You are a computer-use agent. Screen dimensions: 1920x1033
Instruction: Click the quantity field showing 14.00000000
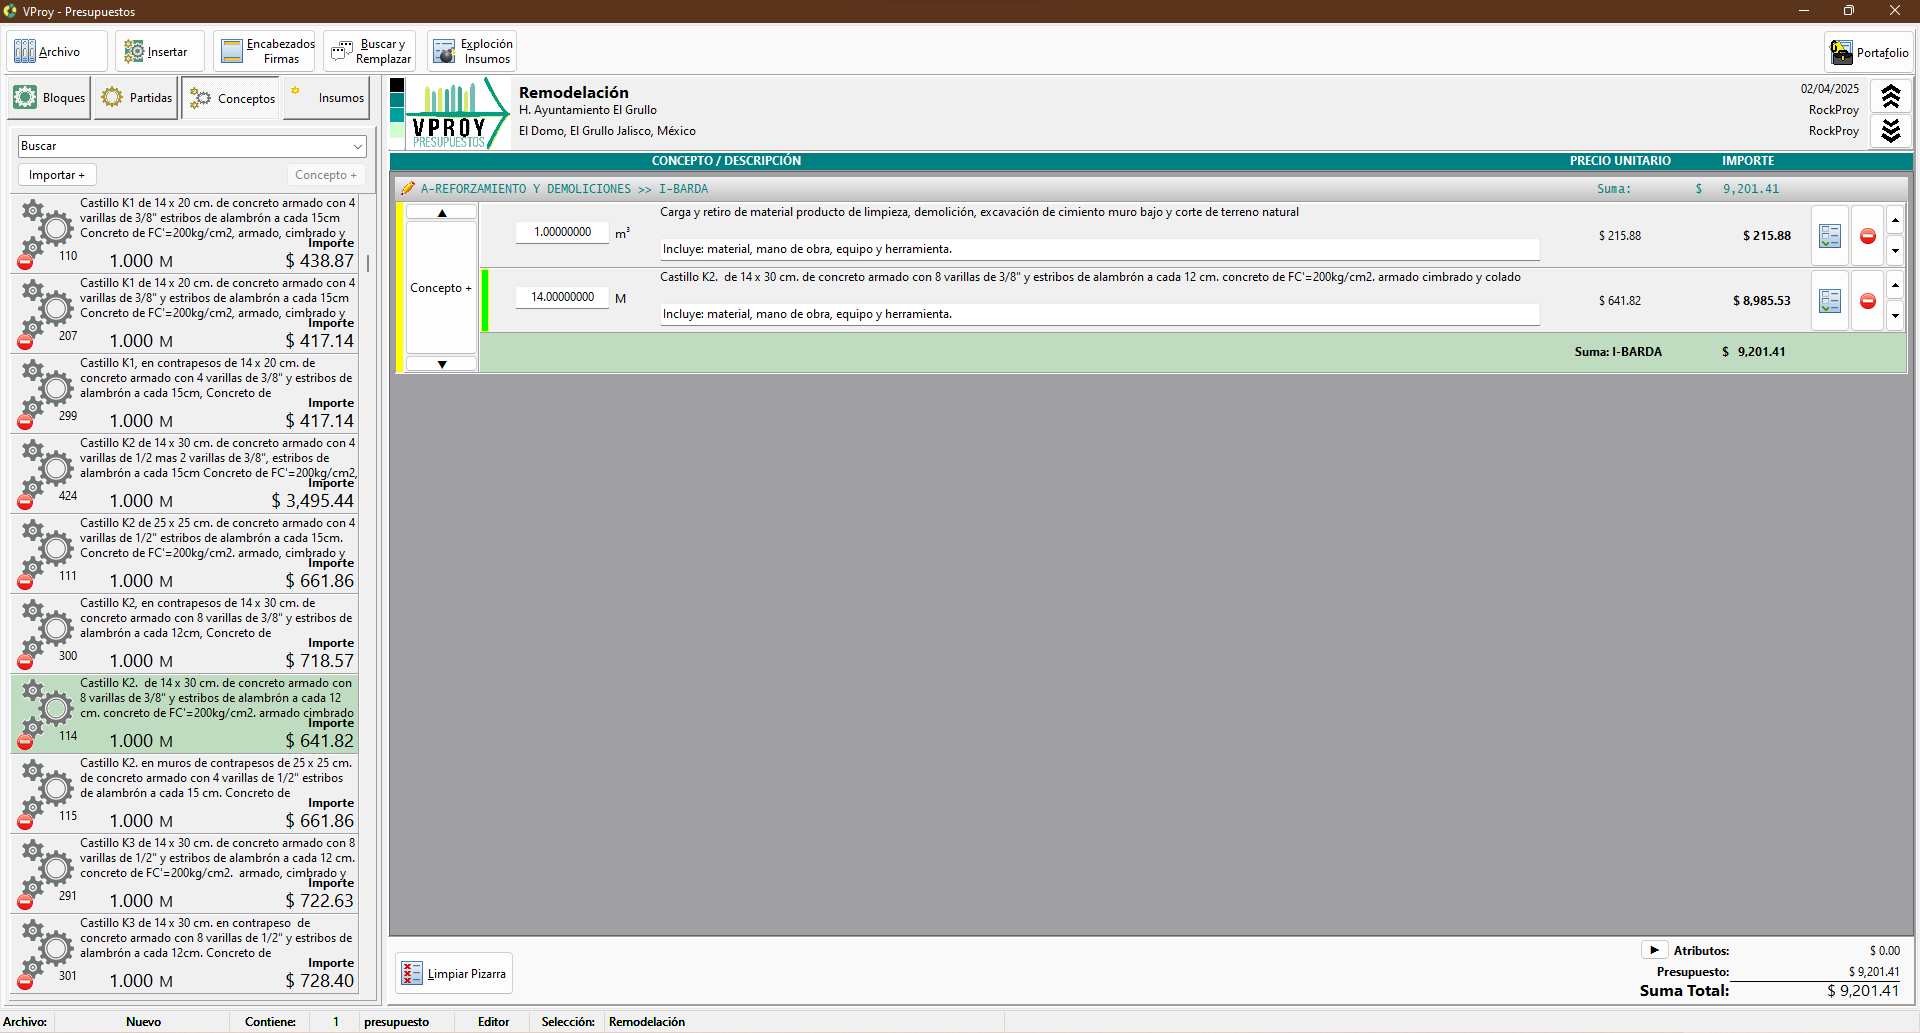tap(562, 297)
